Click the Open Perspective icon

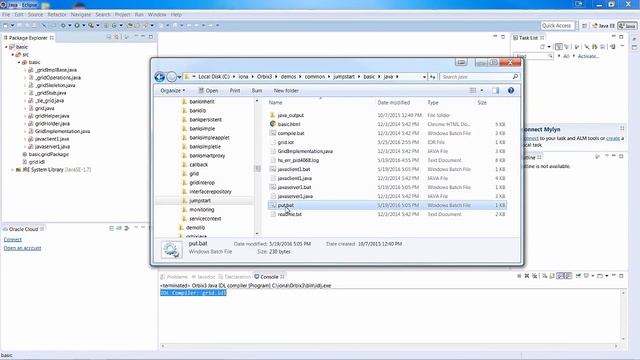point(584,26)
